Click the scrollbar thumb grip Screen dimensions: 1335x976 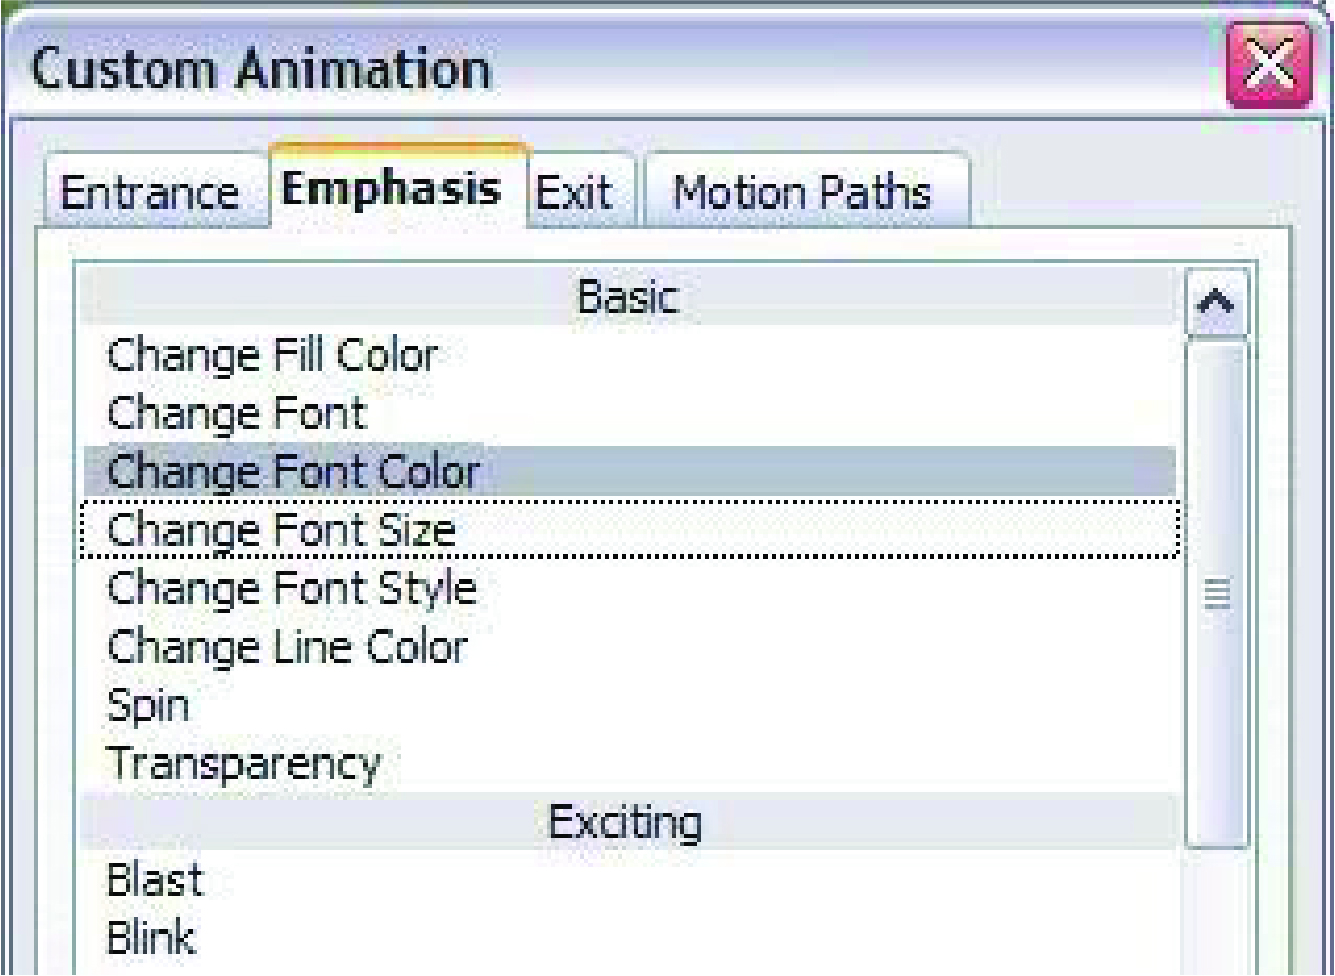1216,594
